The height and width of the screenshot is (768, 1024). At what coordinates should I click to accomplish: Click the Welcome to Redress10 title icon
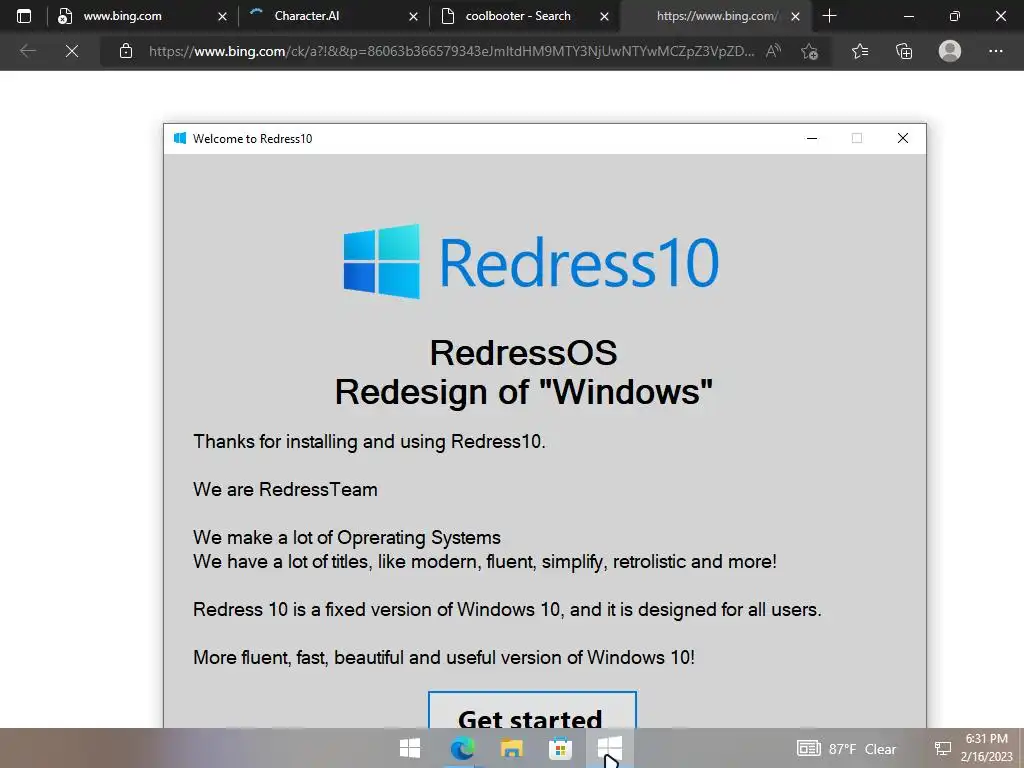180,138
